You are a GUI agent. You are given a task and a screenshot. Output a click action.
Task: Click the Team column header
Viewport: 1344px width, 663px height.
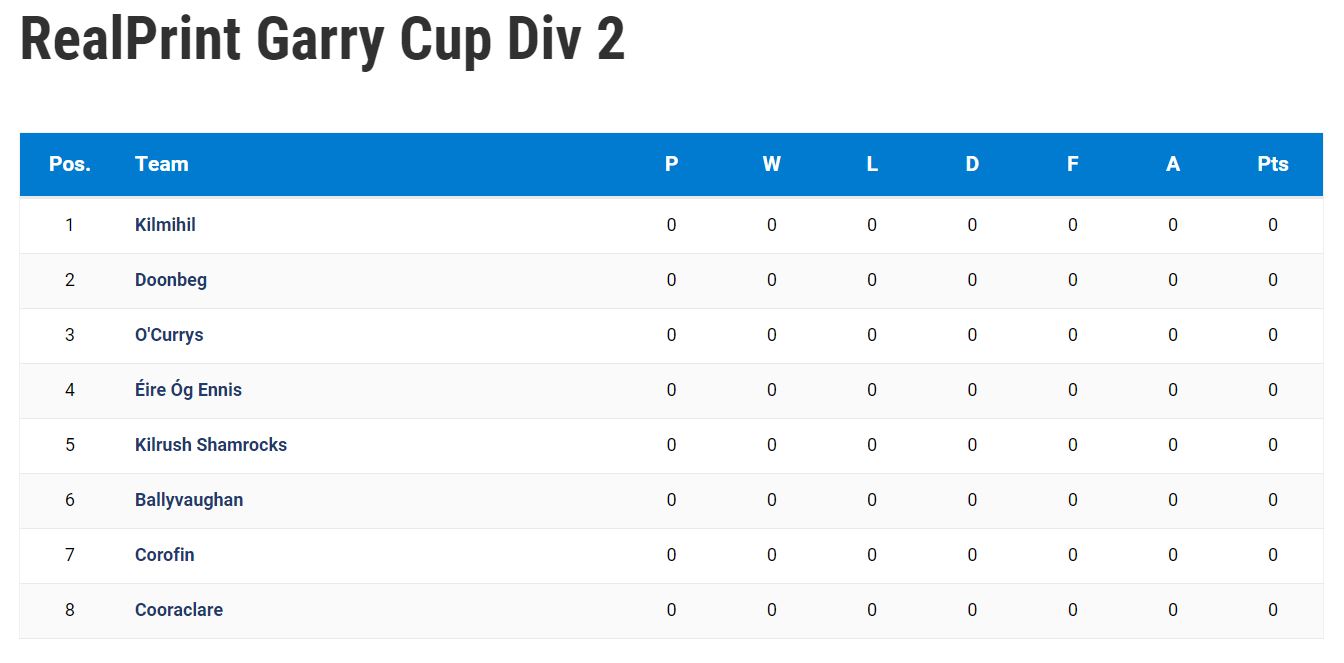[162, 164]
